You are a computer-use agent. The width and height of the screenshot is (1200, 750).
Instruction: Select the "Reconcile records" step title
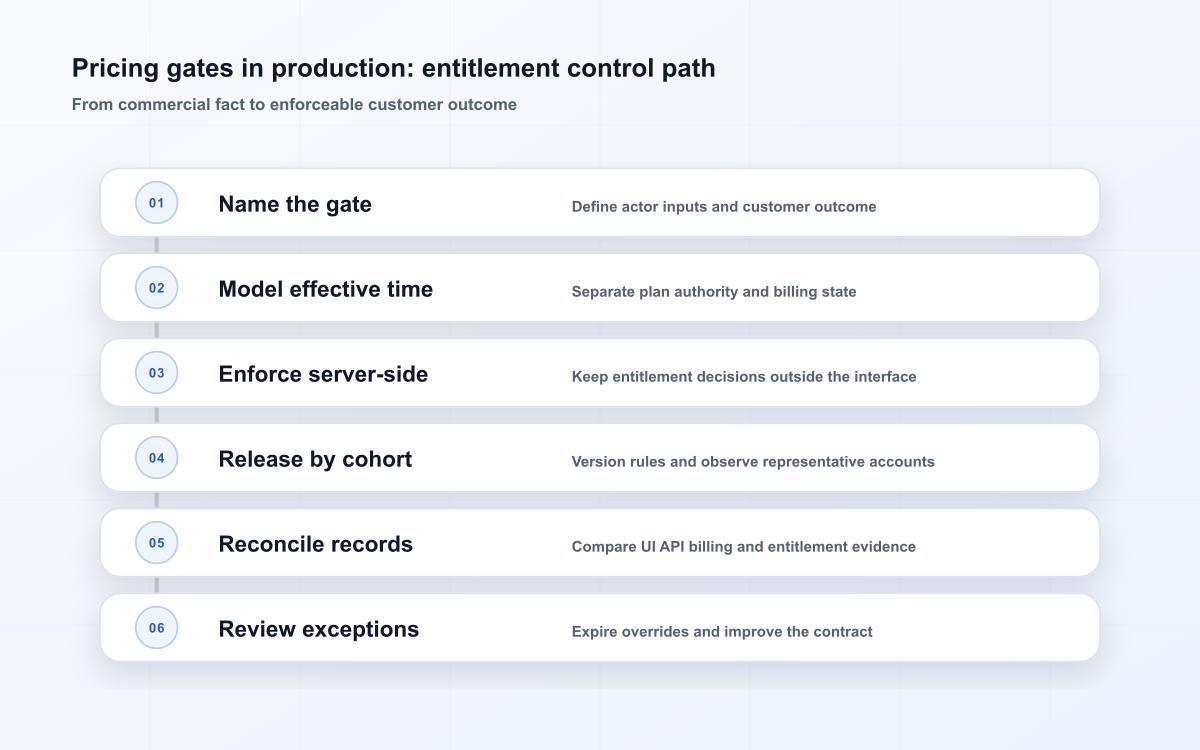tap(315, 544)
